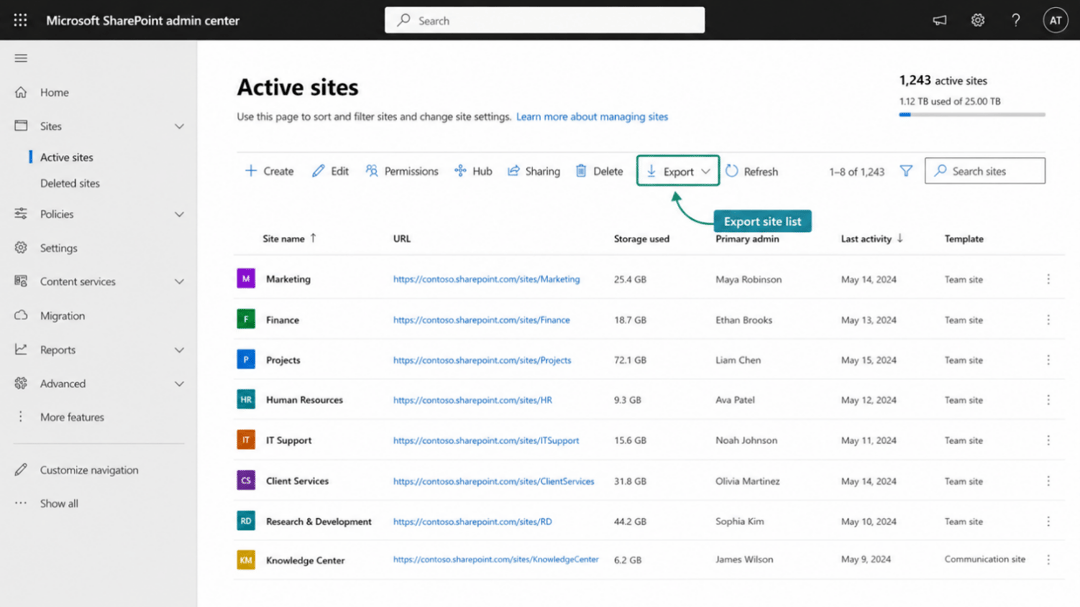
Task: Open the Projects site URL
Action: pyautogui.click(x=482, y=360)
